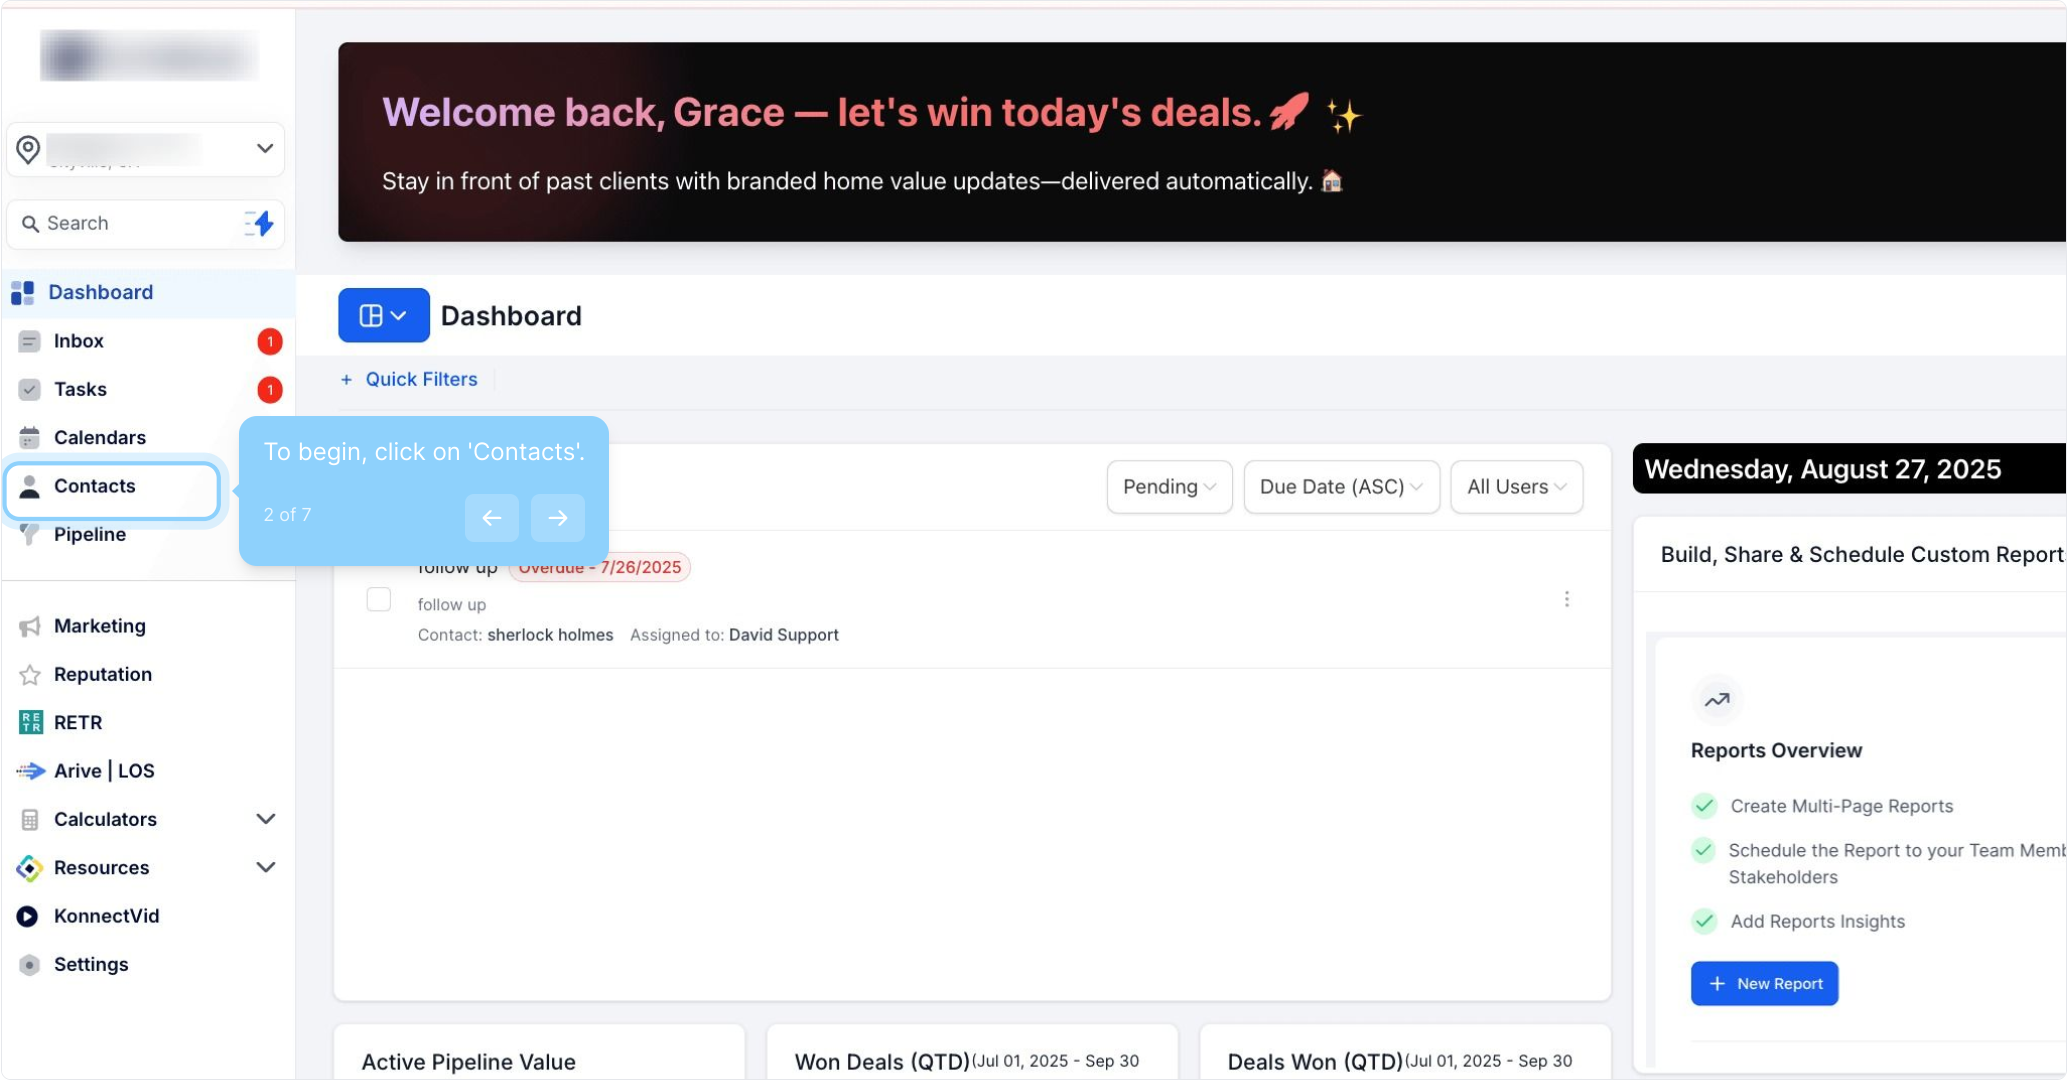Click the sidebar Search field
2068x1080 pixels.
coord(130,223)
